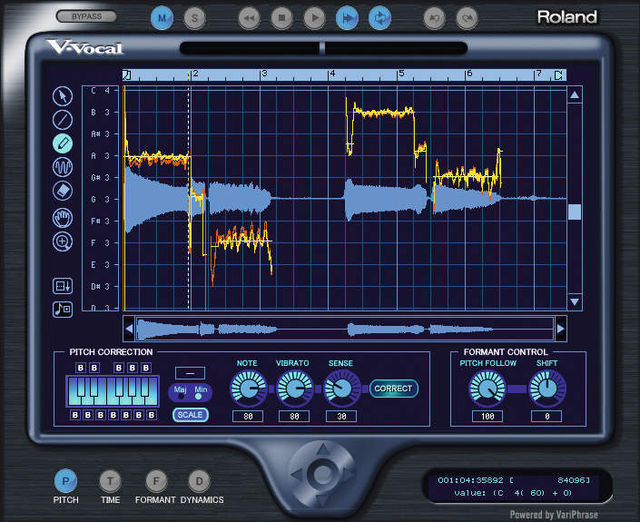Select the Vibrato wave tool
Image resolution: width=640 pixels, height=522 pixels.
pos(63,167)
